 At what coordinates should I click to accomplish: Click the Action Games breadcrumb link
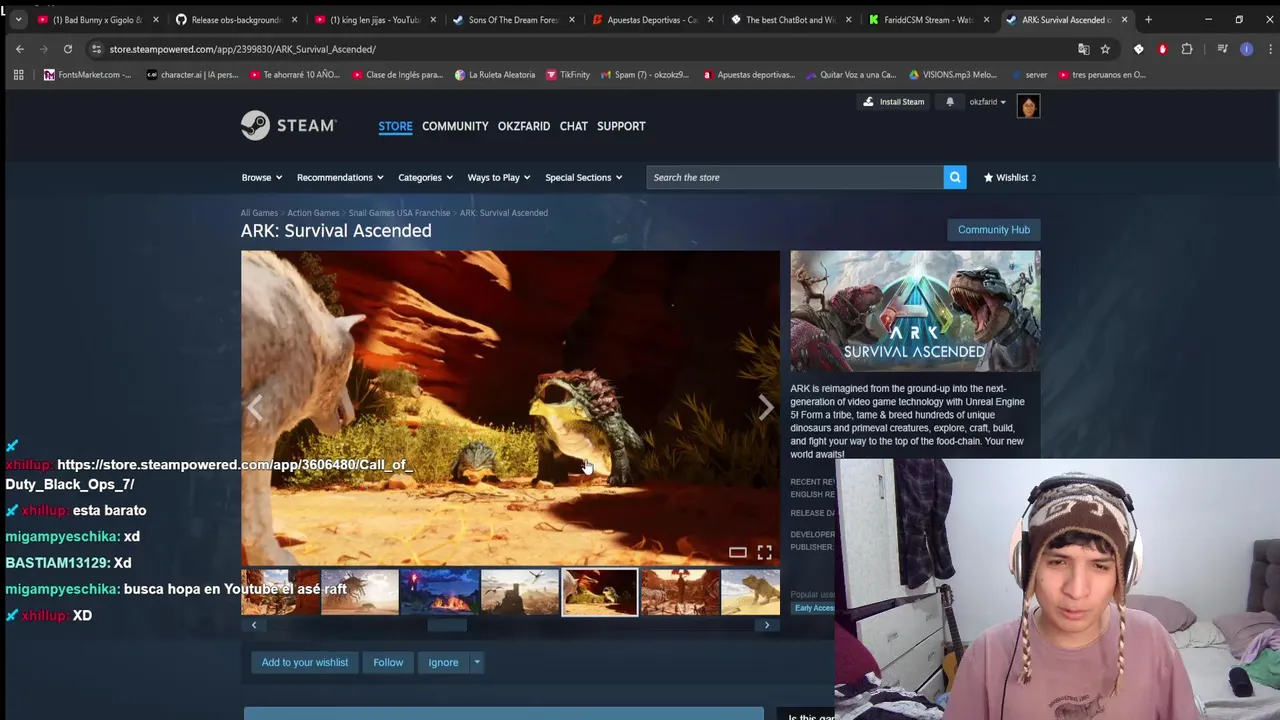point(313,213)
